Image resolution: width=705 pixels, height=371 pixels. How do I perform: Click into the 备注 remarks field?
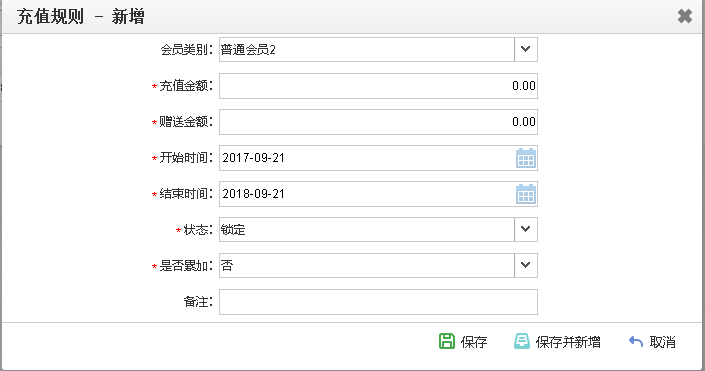(378, 302)
